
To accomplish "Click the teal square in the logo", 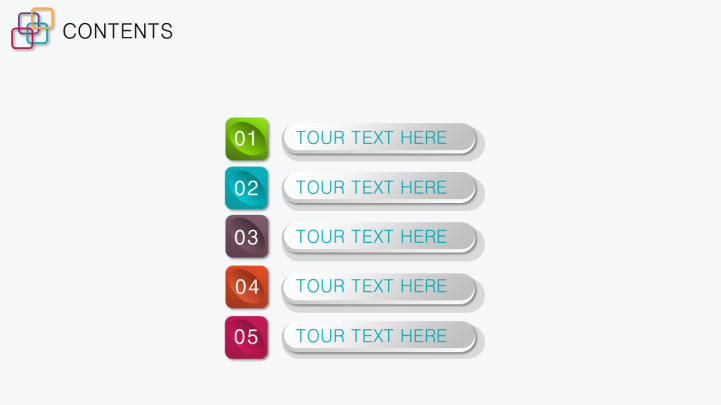I will click(42, 39).
